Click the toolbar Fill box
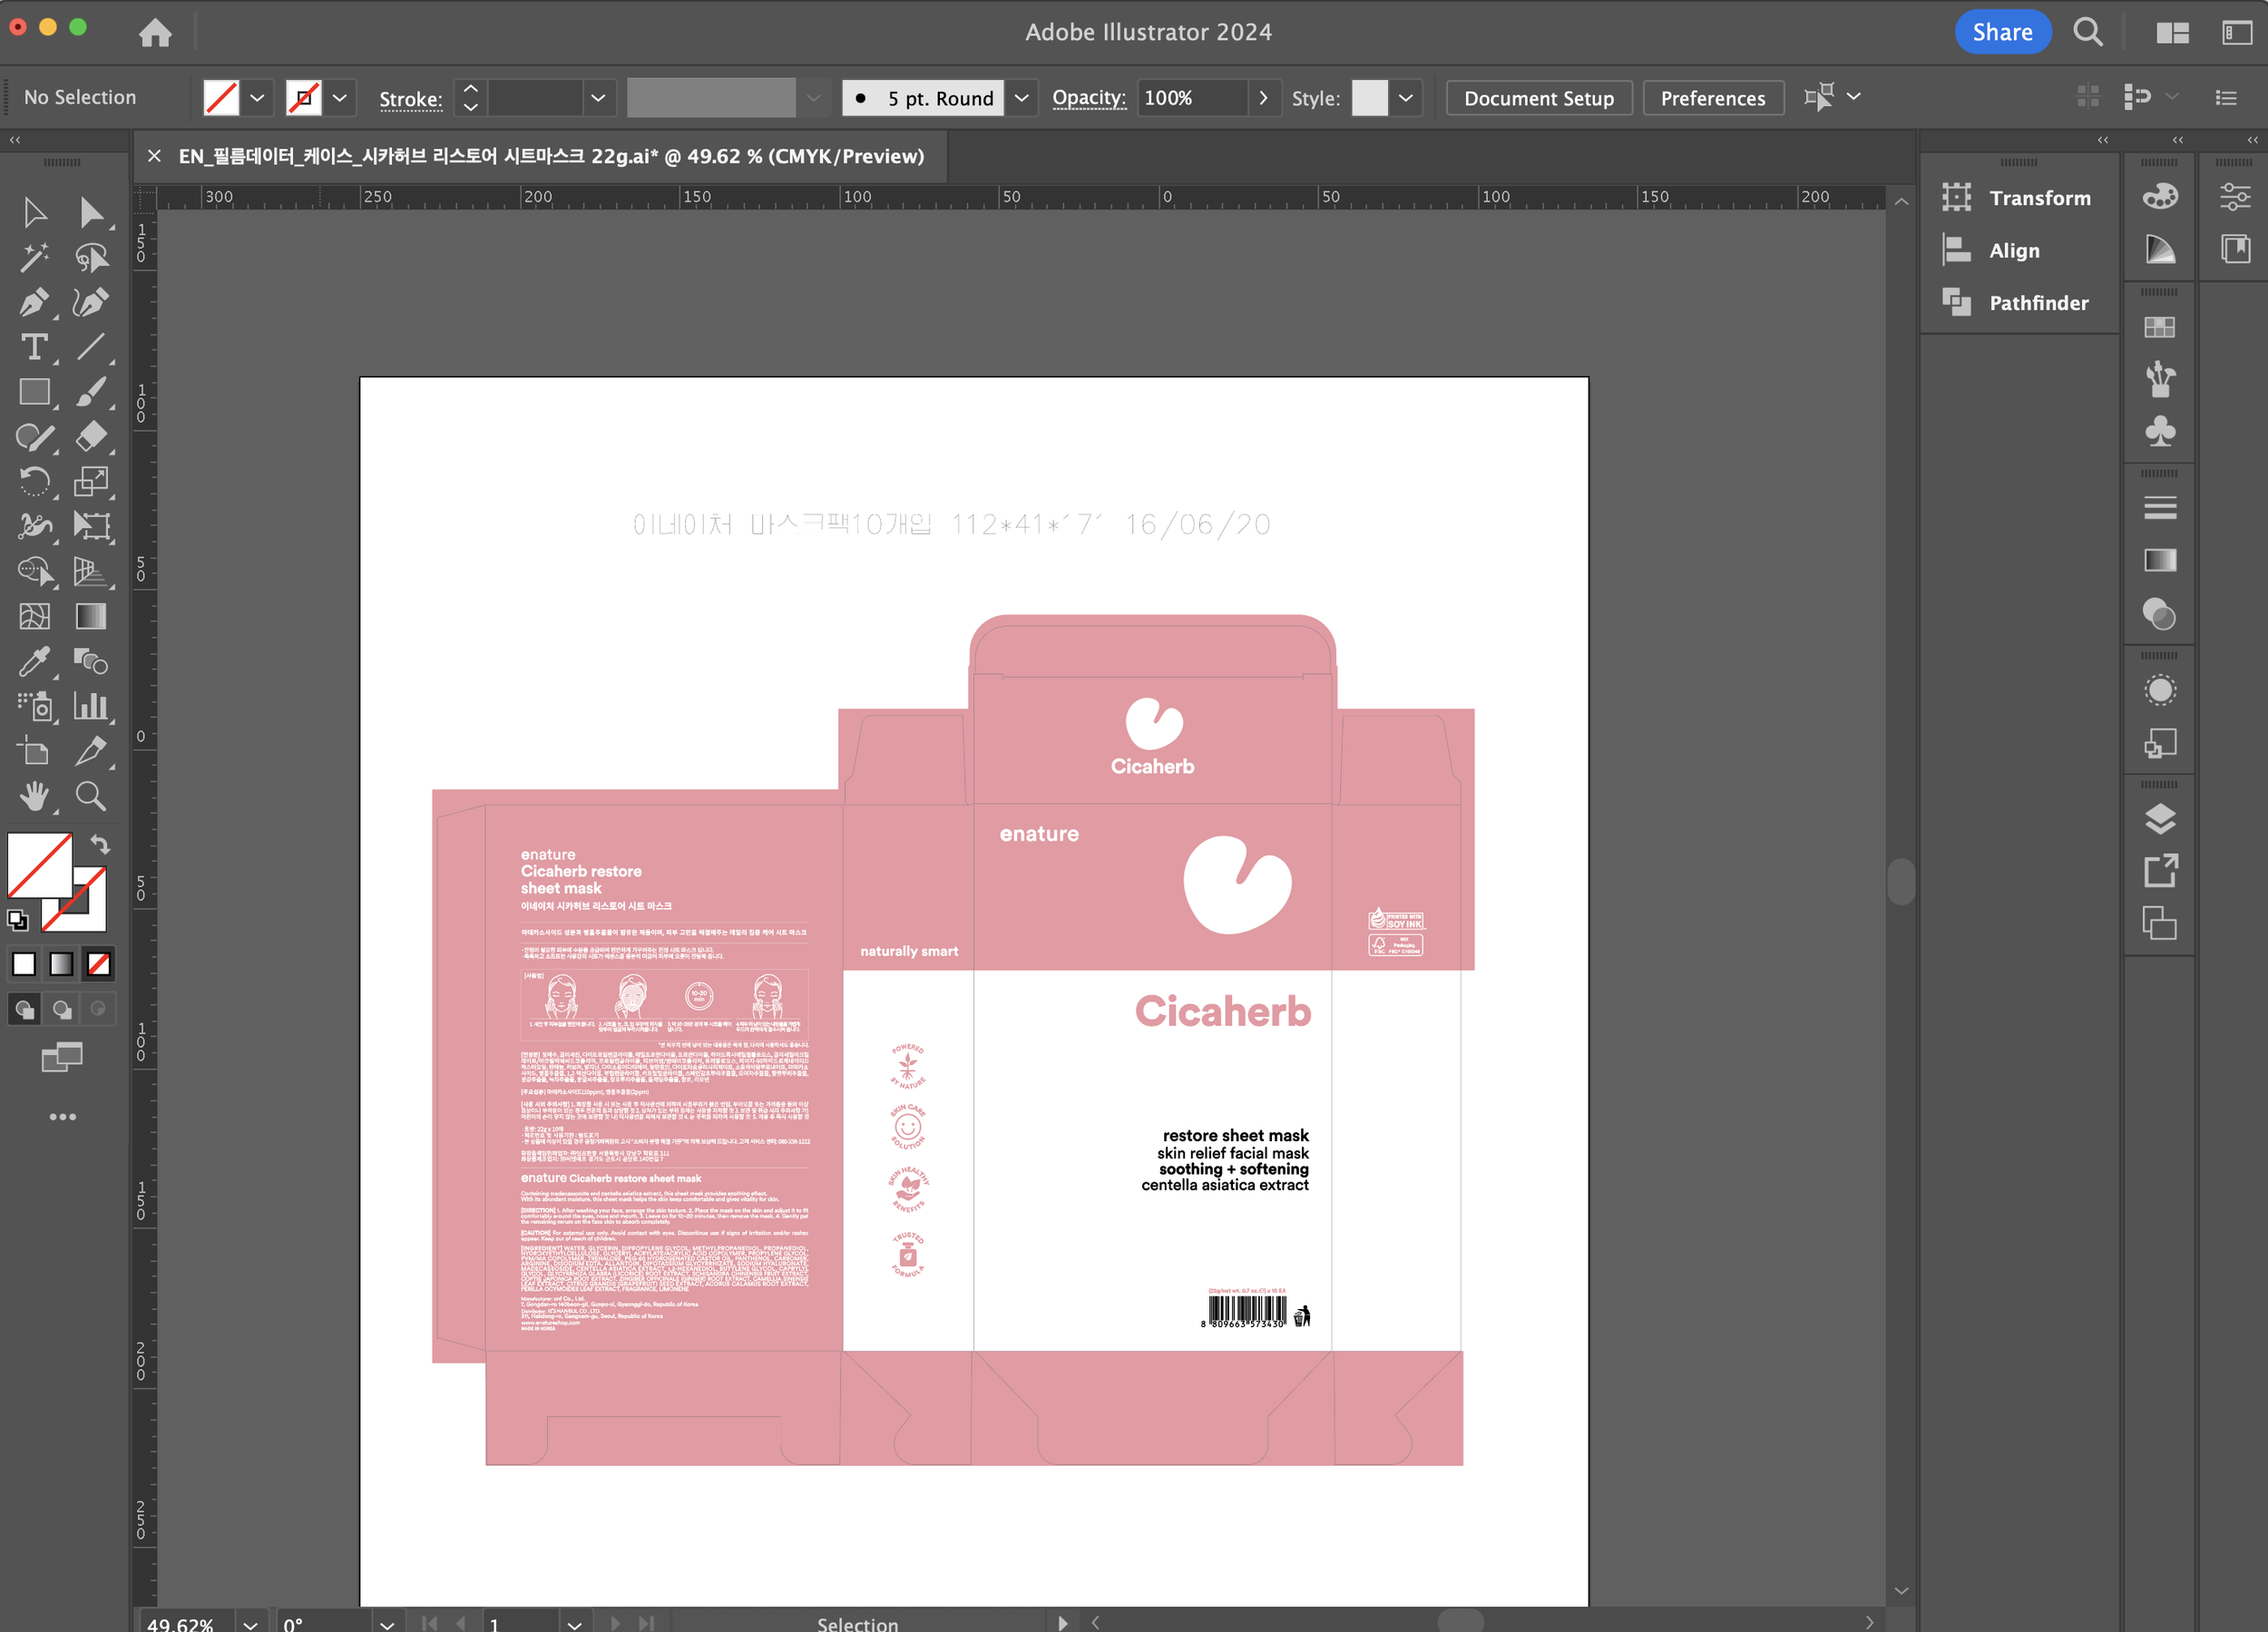This screenshot has width=2268, height=1632. (x=40, y=865)
